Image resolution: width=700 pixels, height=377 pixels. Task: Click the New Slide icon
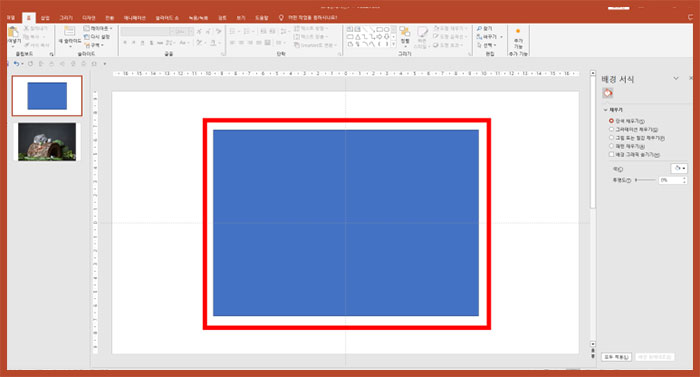69,31
